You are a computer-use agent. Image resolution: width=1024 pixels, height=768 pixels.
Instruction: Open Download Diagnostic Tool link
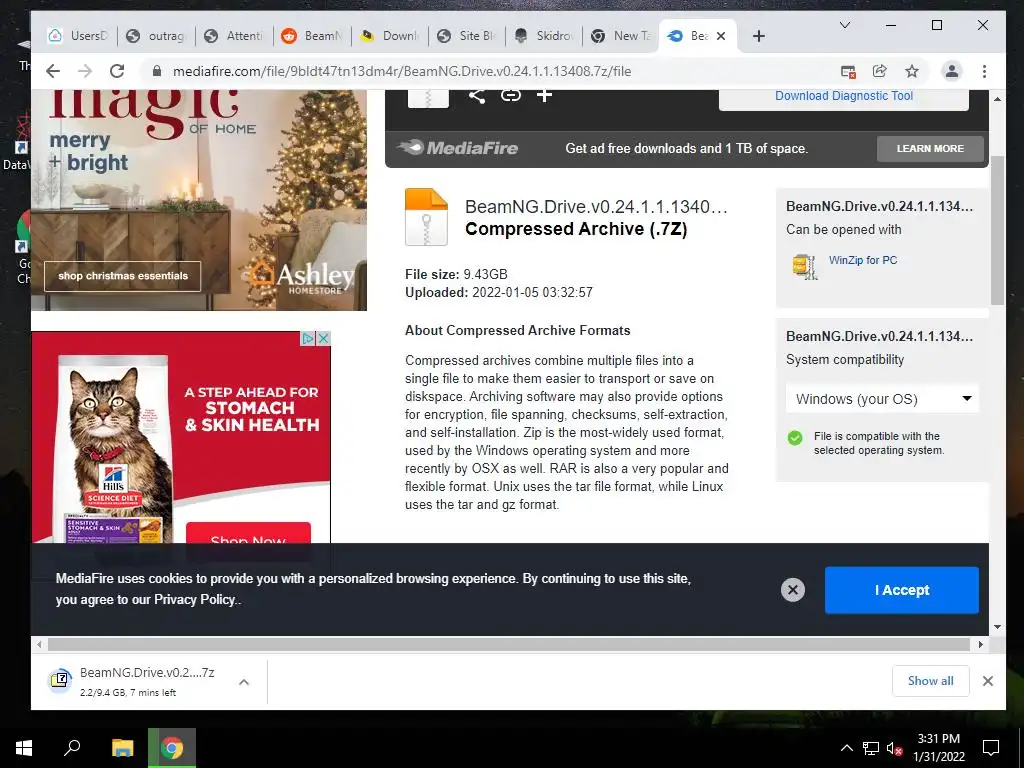coord(844,96)
